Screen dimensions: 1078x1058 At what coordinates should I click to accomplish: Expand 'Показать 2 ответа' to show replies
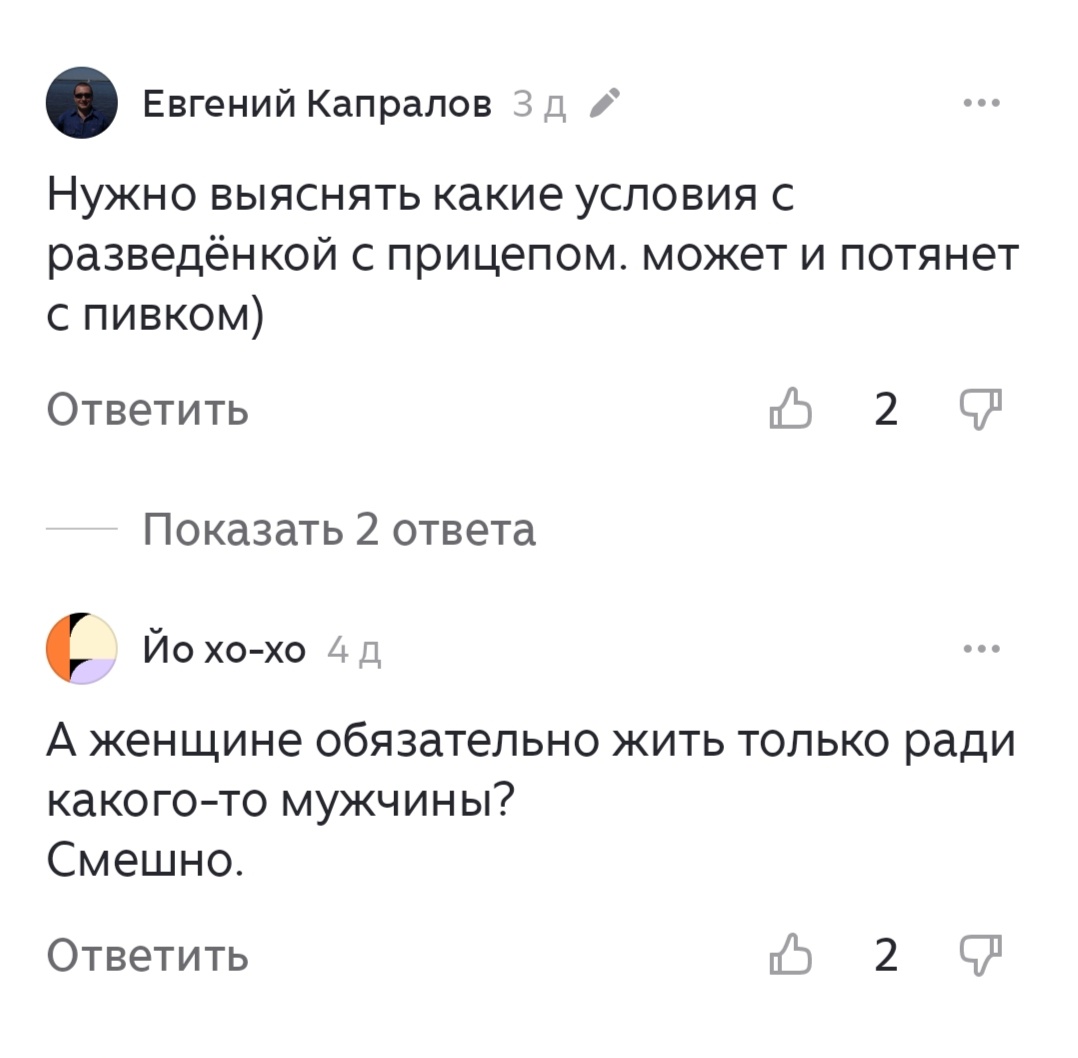point(340,531)
